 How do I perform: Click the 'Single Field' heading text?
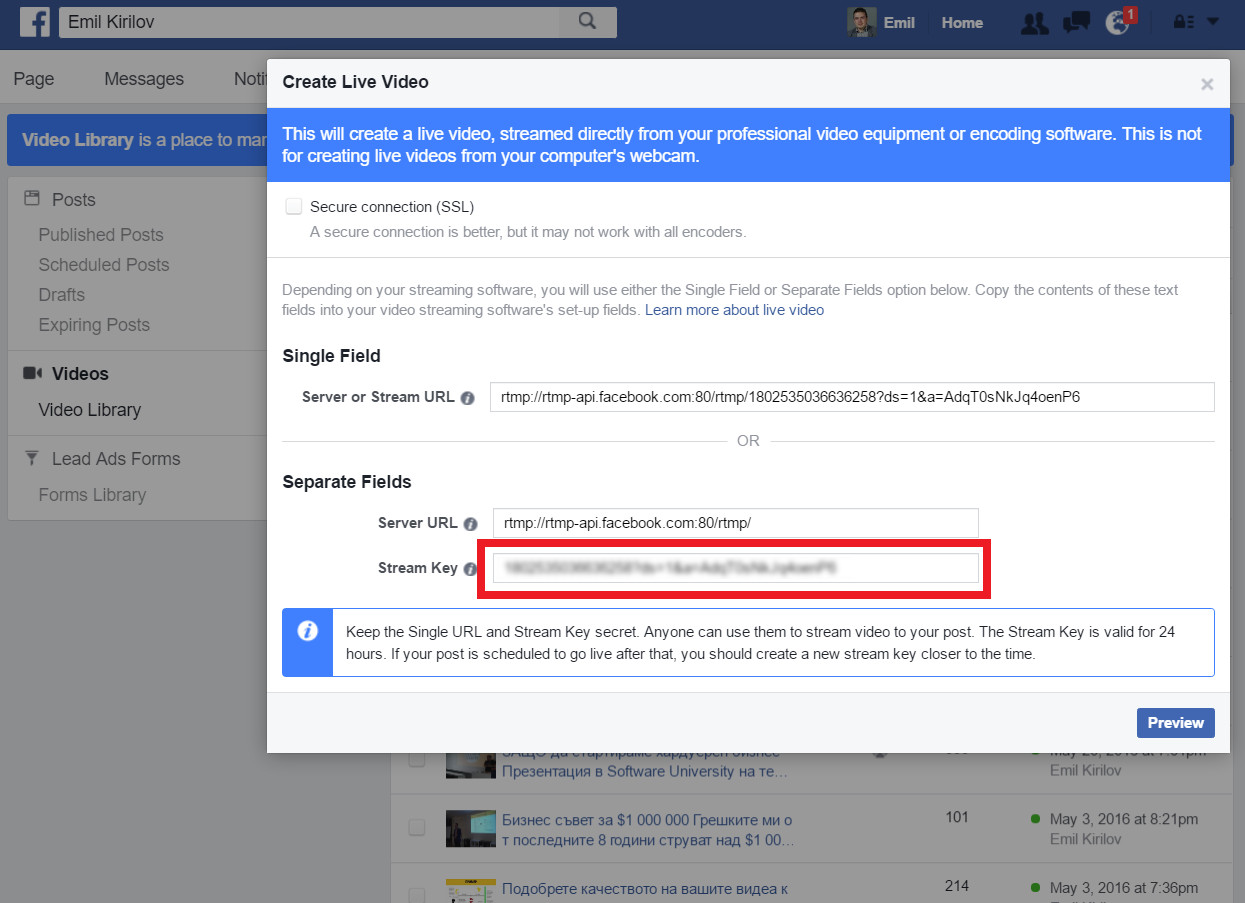[x=332, y=356]
